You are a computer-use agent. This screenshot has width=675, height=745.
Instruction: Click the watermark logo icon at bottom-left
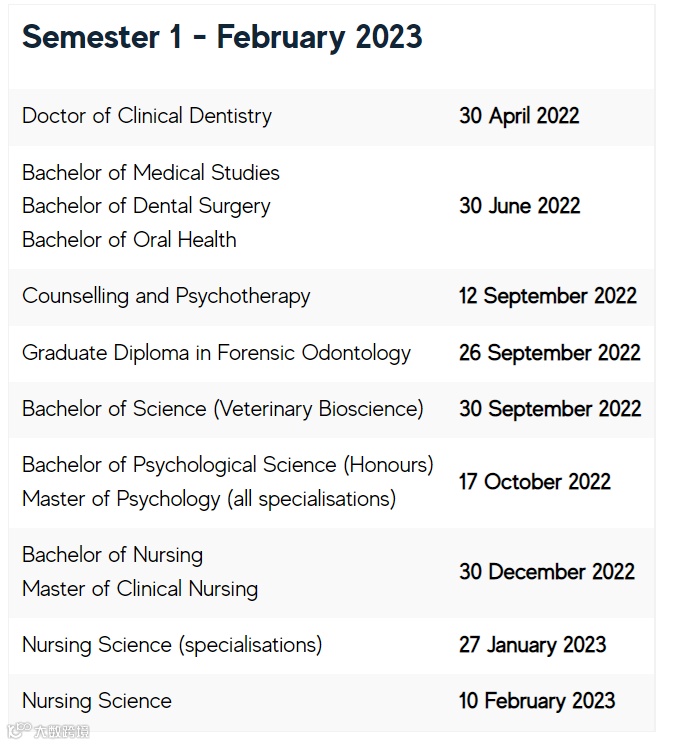click(x=19, y=730)
